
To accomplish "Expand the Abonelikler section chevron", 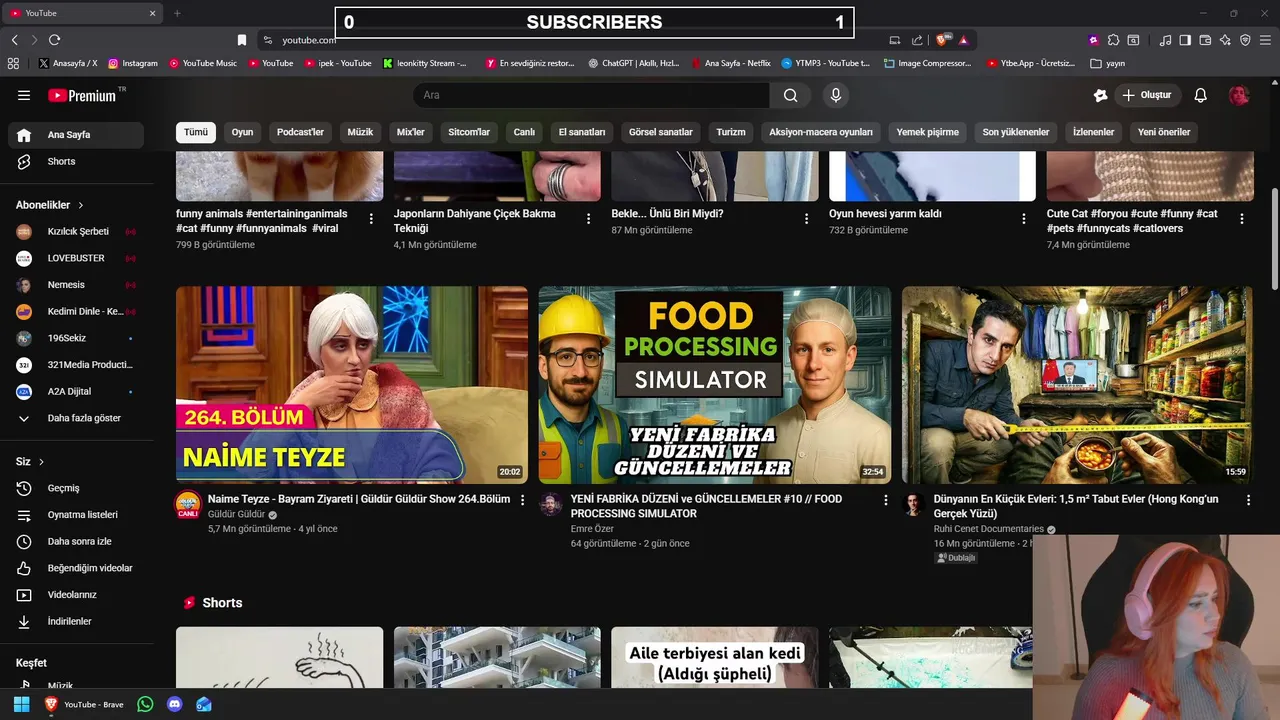I will (x=81, y=205).
